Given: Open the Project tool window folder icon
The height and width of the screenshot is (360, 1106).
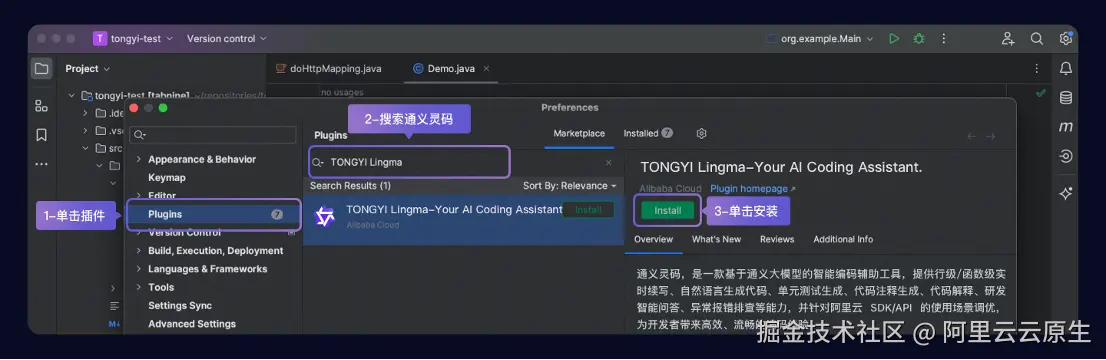Looking at the screenshot, I should pos(42,68).
